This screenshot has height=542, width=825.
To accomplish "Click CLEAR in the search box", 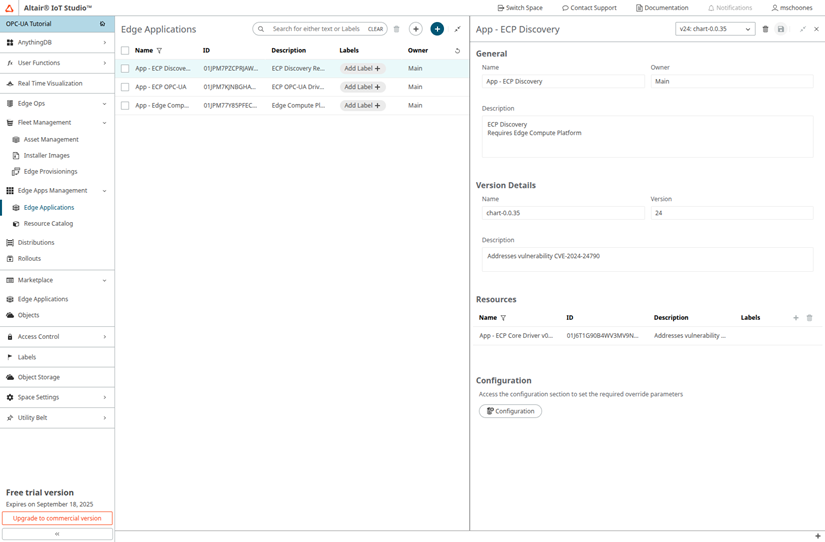I will click(375, 29).
